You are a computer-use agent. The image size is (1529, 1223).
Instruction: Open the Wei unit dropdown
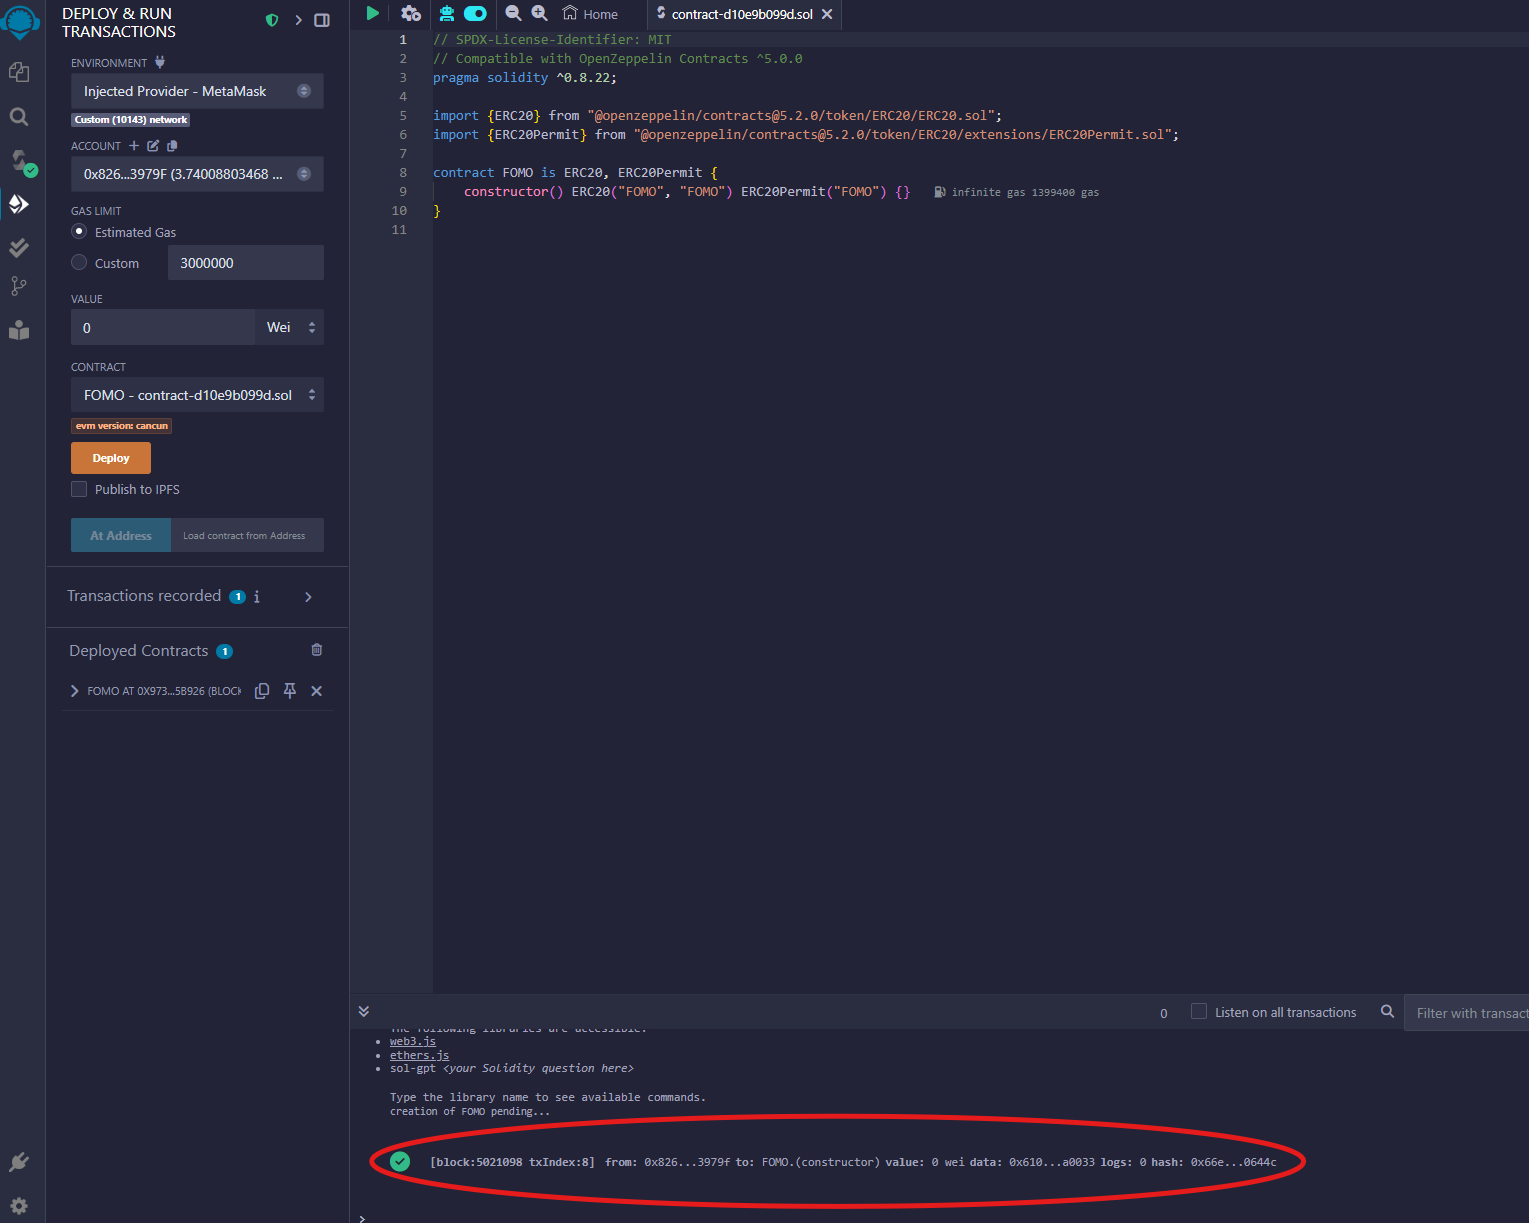[290, 327]
